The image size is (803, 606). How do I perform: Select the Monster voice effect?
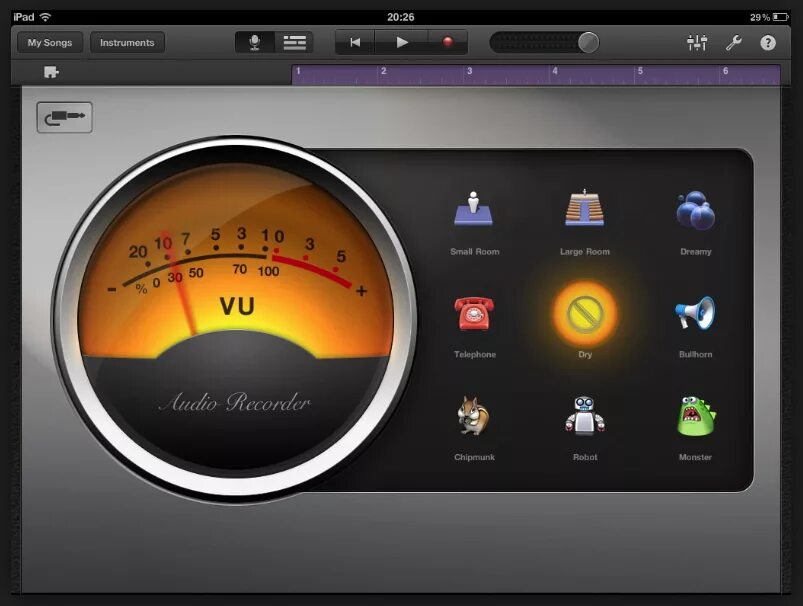point(695,416)
